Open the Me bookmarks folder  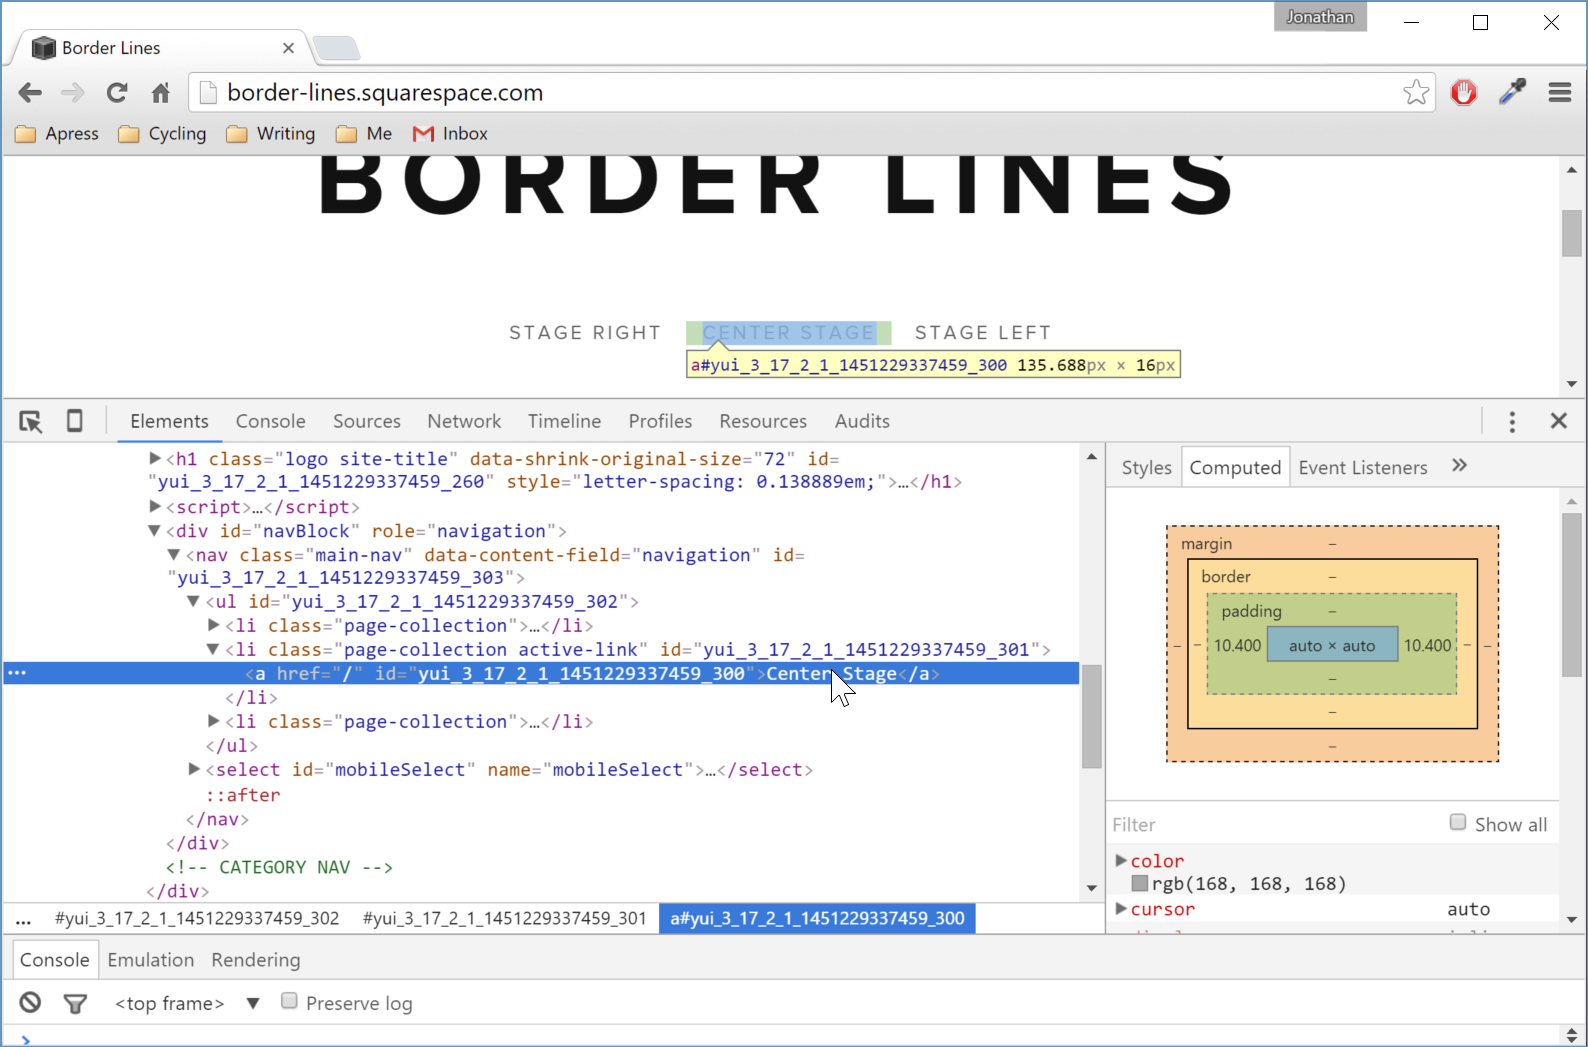pos(364,134)
